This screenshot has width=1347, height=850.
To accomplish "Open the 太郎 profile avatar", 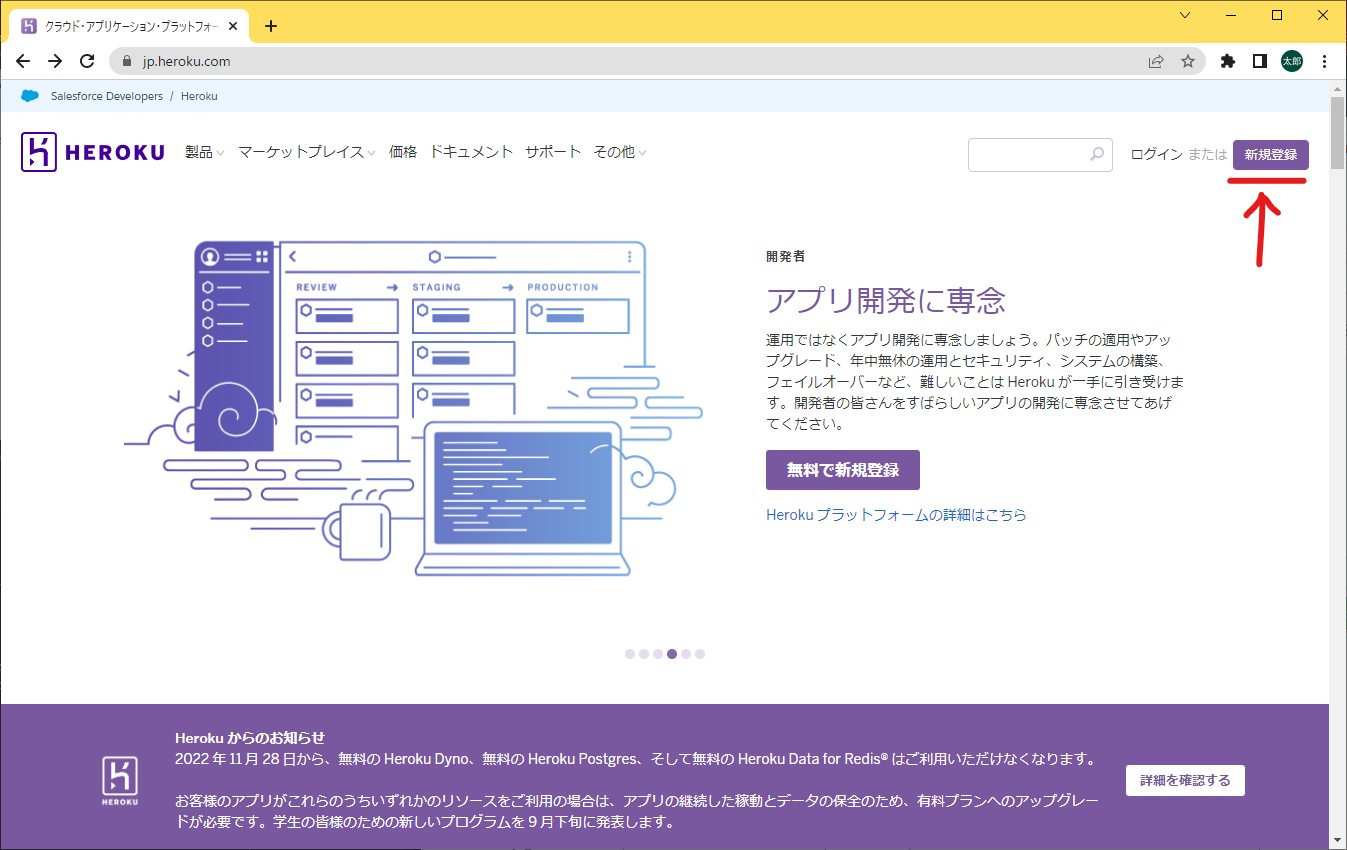I will [x=1292, y=61].
